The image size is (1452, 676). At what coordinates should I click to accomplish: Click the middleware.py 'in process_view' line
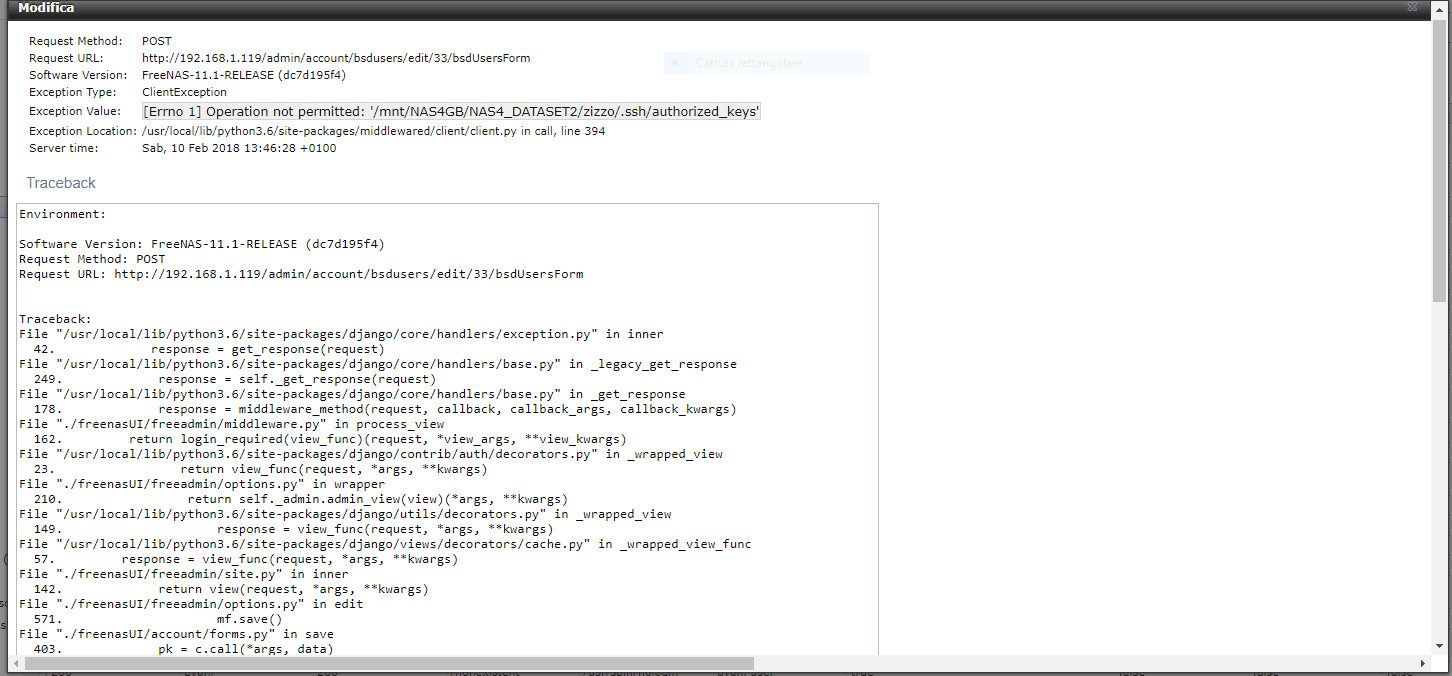click(232, 424)
